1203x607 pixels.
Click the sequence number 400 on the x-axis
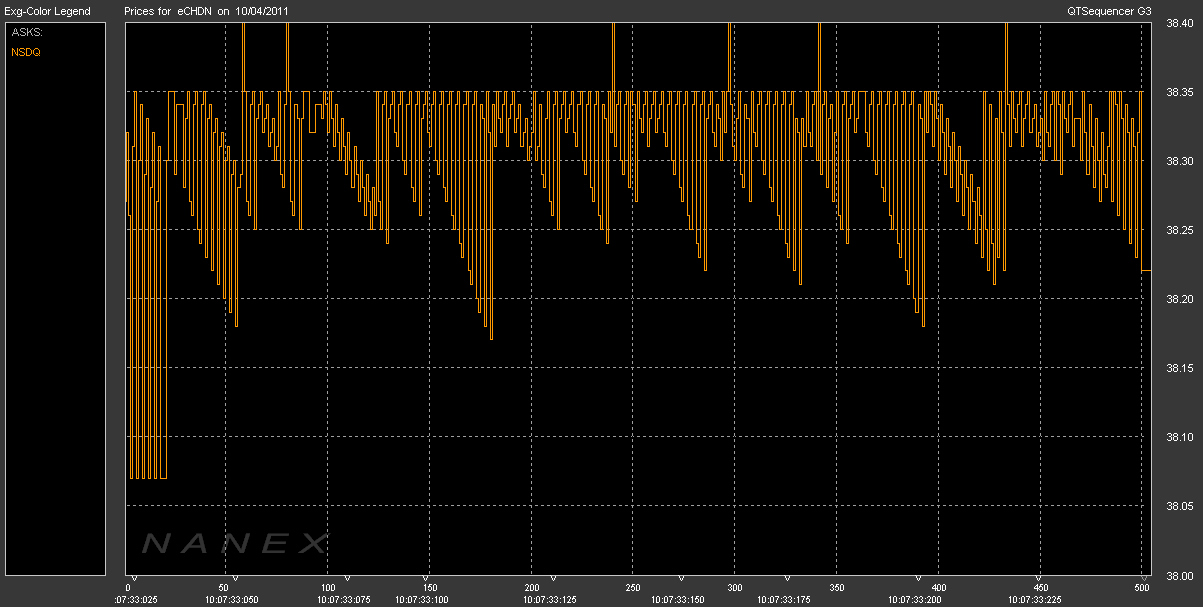tap(938, 588)
